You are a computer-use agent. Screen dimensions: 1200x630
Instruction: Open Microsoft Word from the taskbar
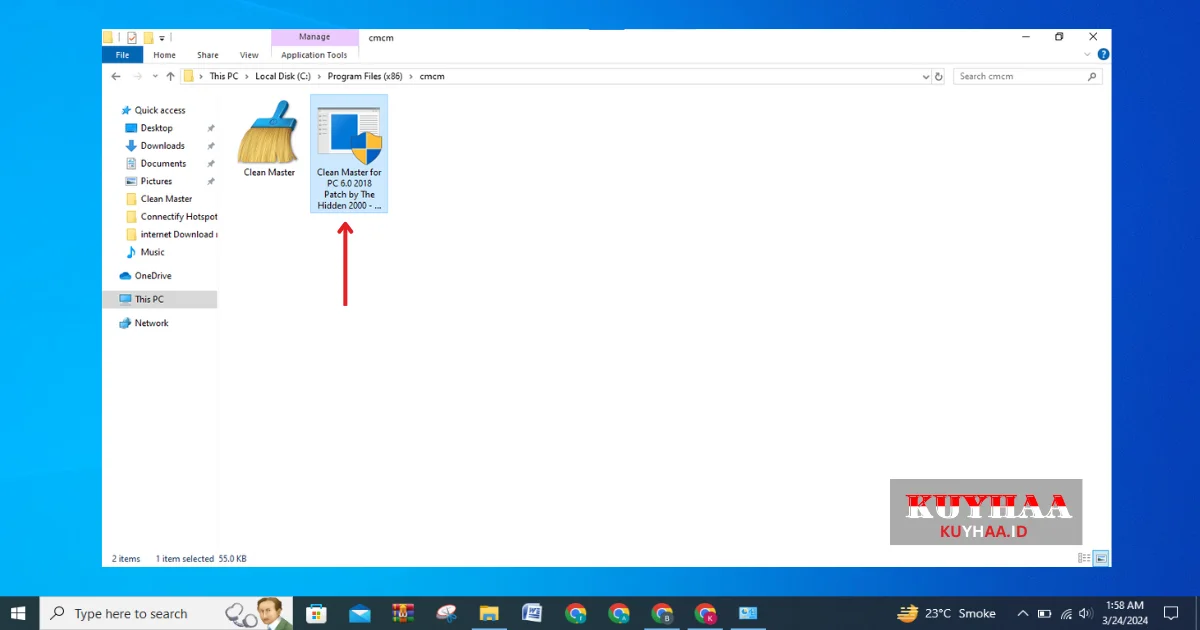(x=532, y=613)
